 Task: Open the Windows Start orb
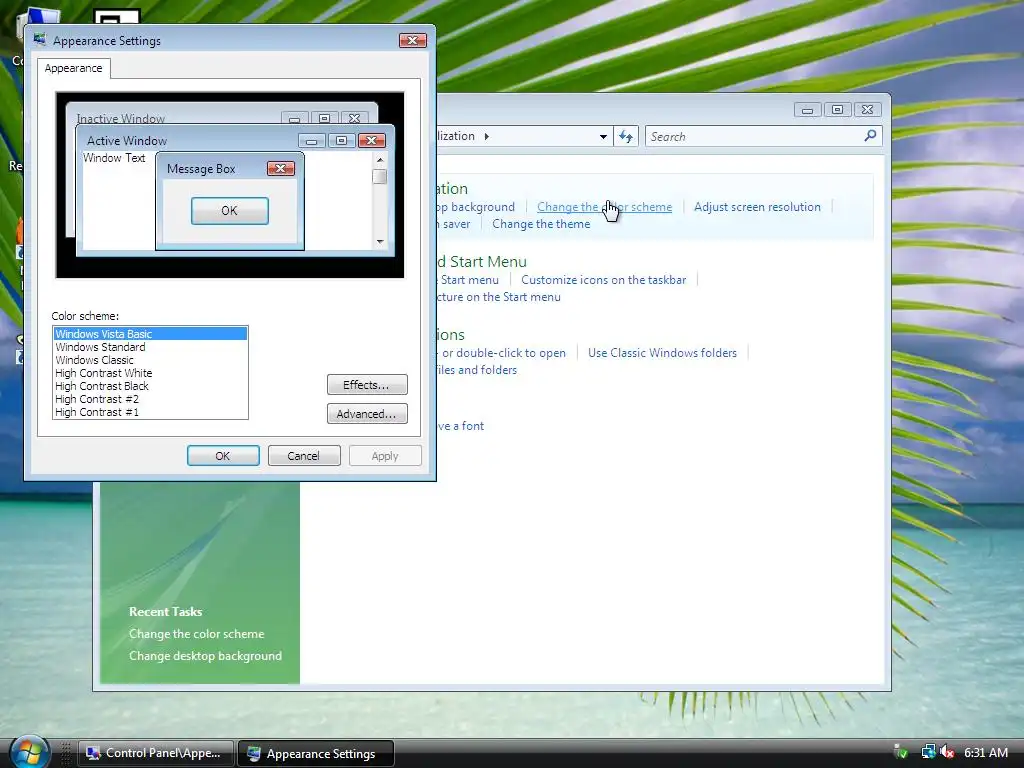(x=29, y=752)
